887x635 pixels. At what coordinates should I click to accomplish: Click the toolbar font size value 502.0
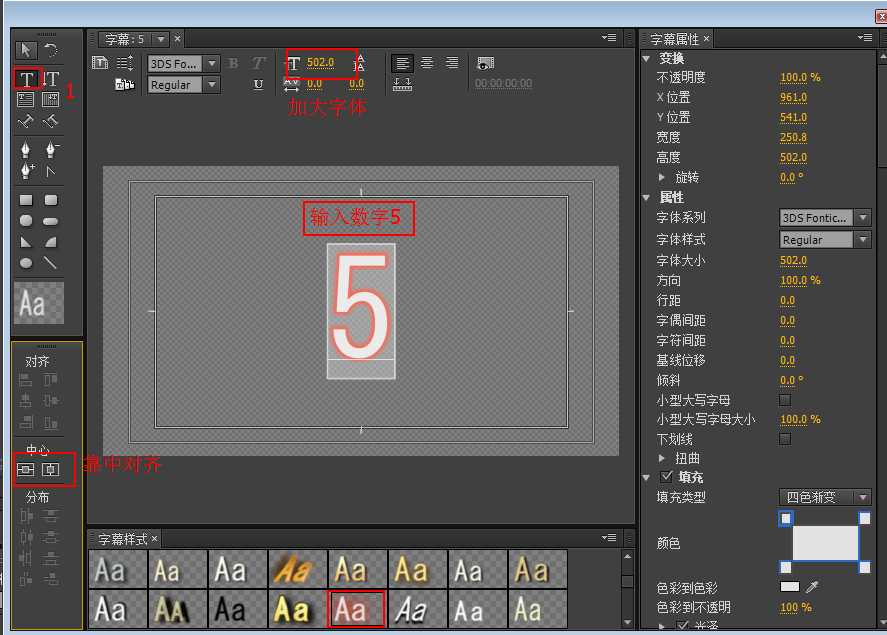pyautogui.click(x=321, y=62)
